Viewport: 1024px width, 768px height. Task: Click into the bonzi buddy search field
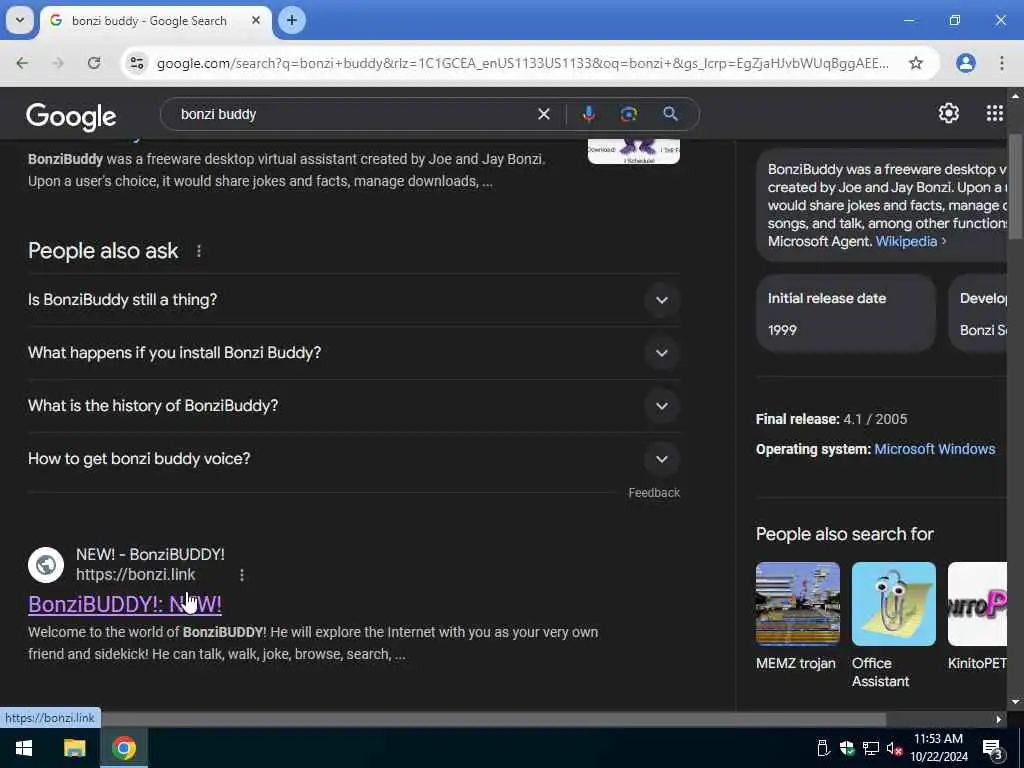[x=353, y=114]
